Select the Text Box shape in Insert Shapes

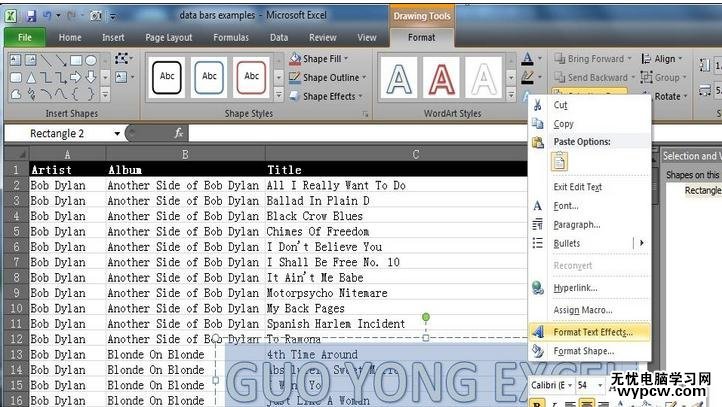tap(15, 60)
